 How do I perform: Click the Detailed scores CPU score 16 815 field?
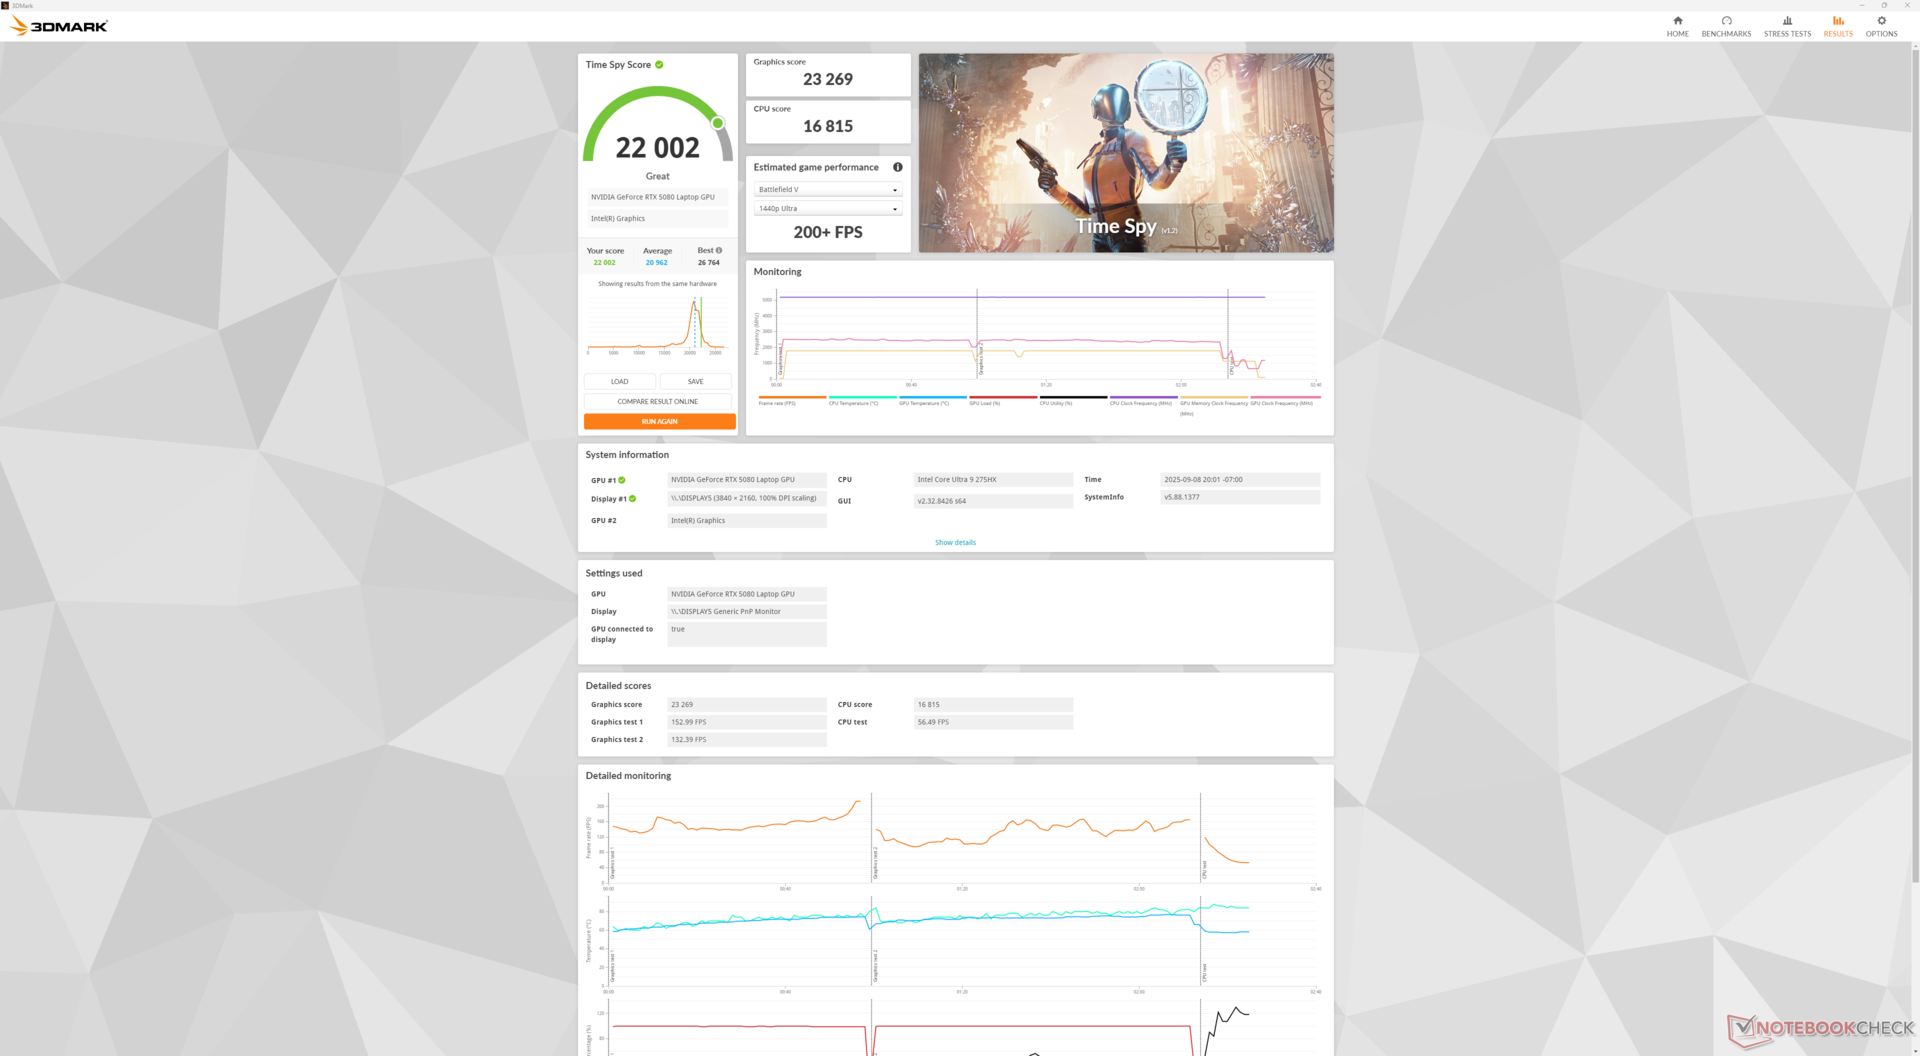pos(993,704)
